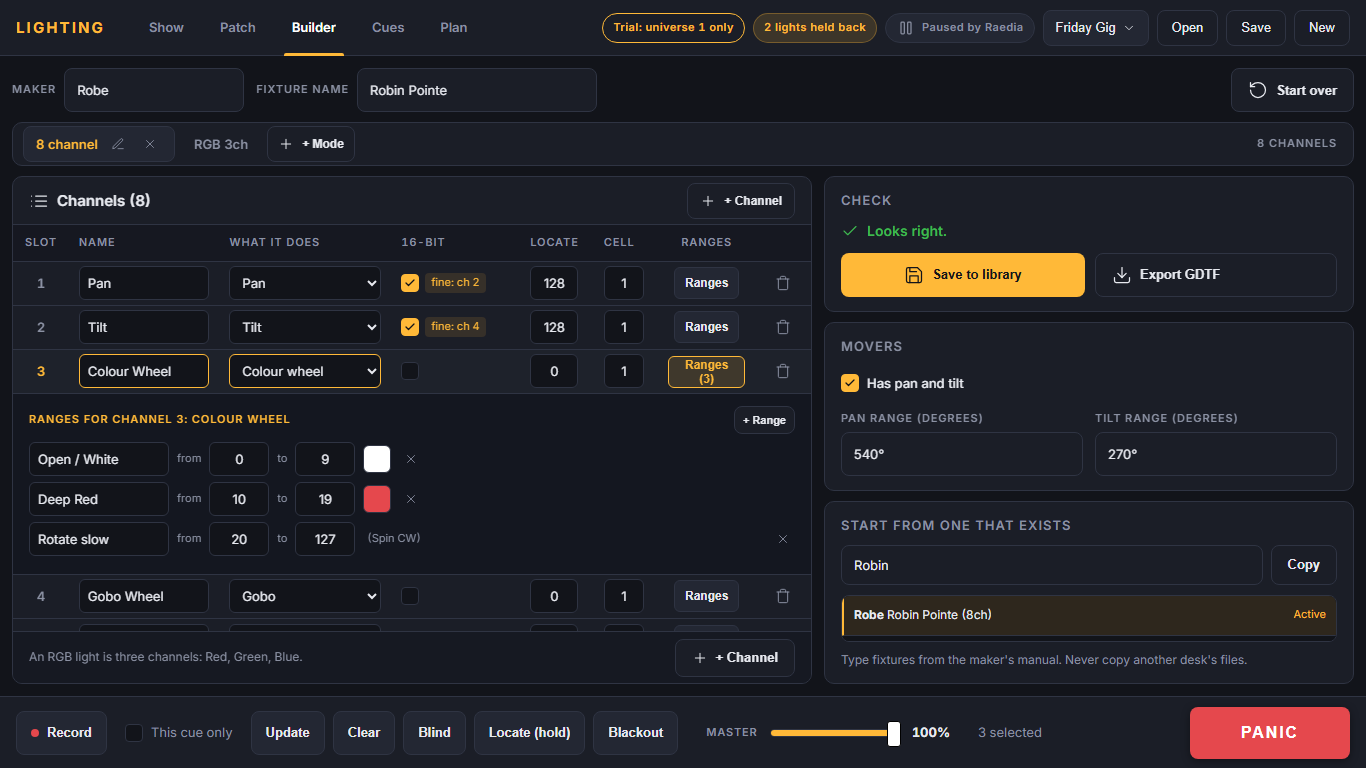Viewport: 1366px width, 768px height.
Task: Click the red swatch for Deep Red
Action: 377,499
